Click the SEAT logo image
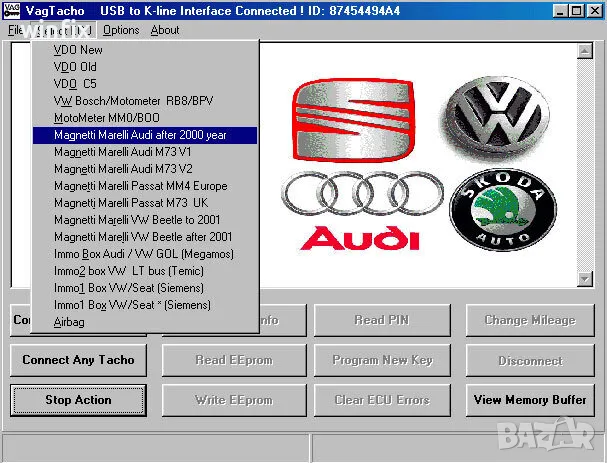Screen dimensions: 607x463 [x=353, y=120]
